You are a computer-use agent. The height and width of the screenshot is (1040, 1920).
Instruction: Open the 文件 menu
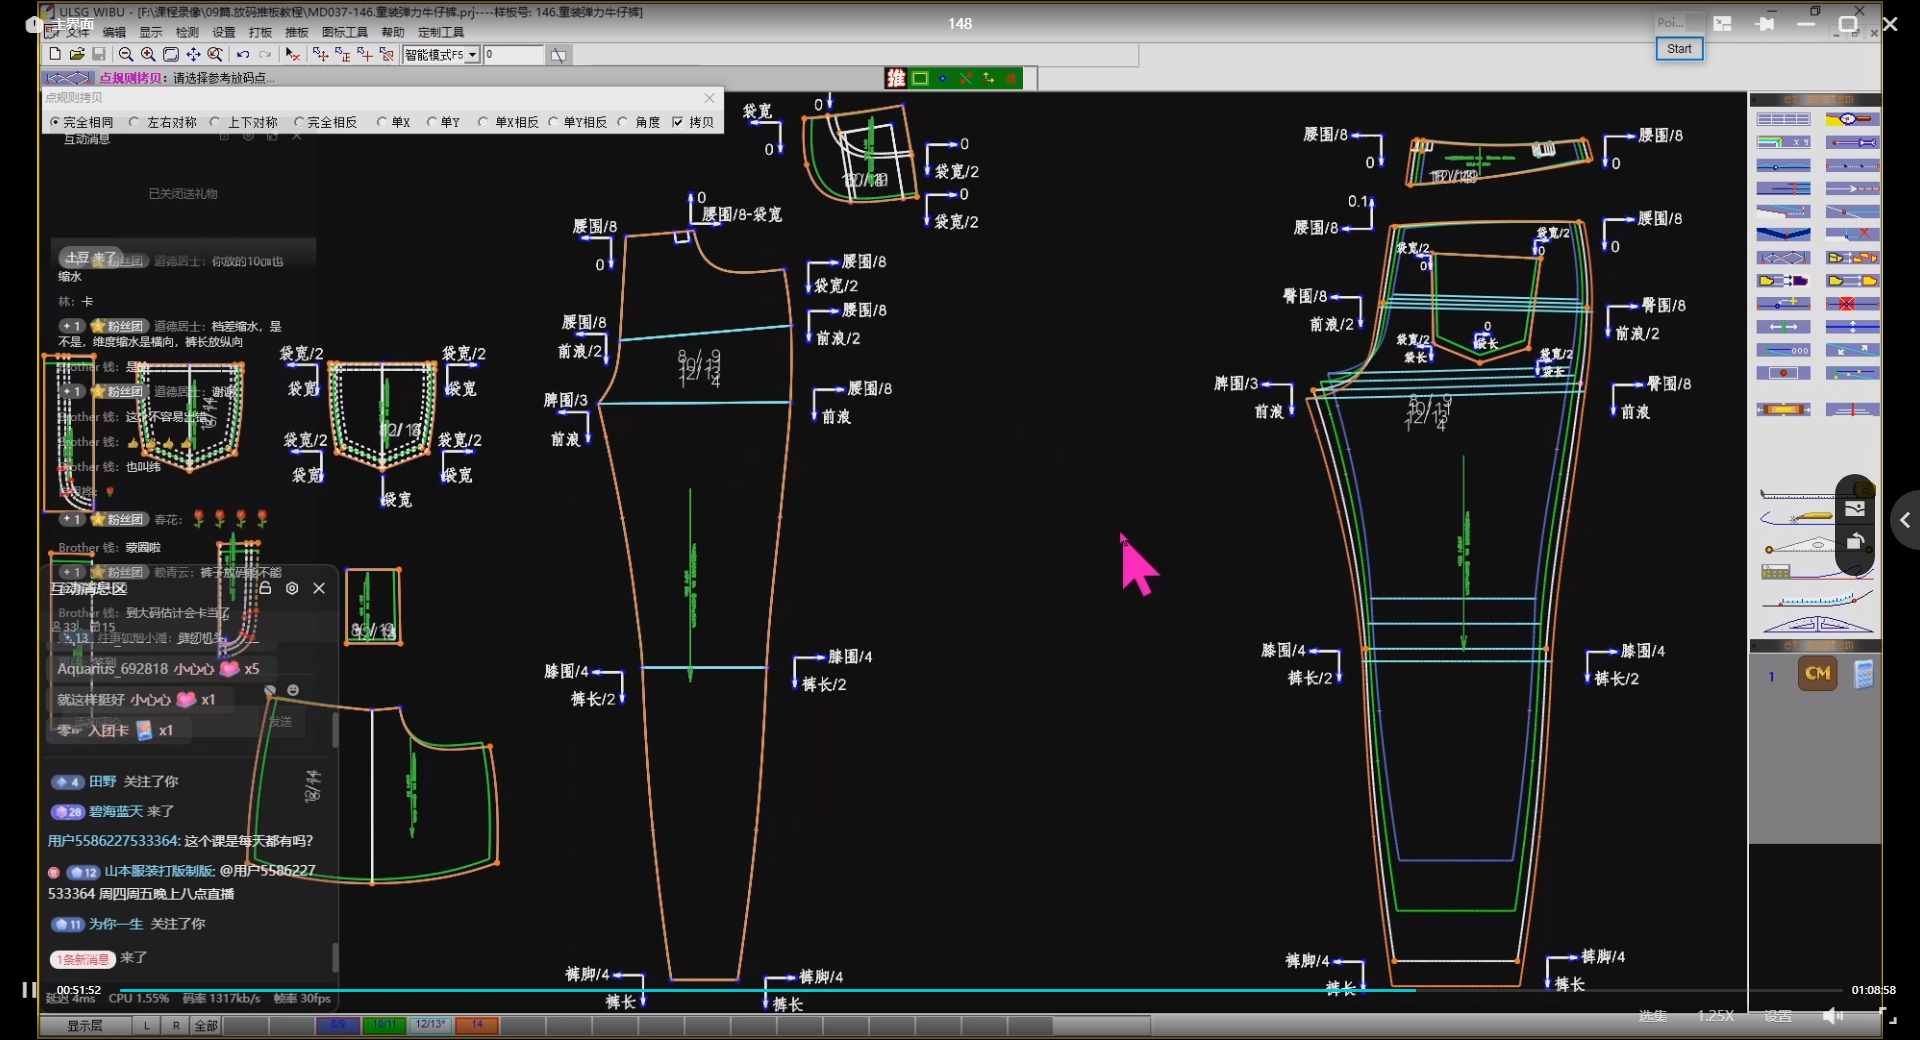tap(78, 32)
